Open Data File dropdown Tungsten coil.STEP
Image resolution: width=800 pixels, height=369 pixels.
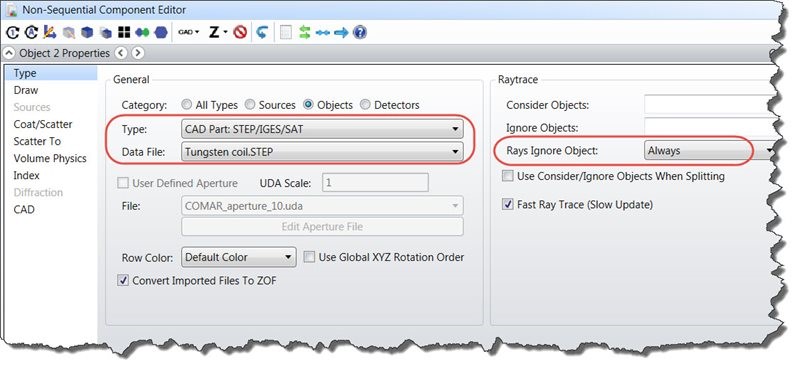coord(322,152)
